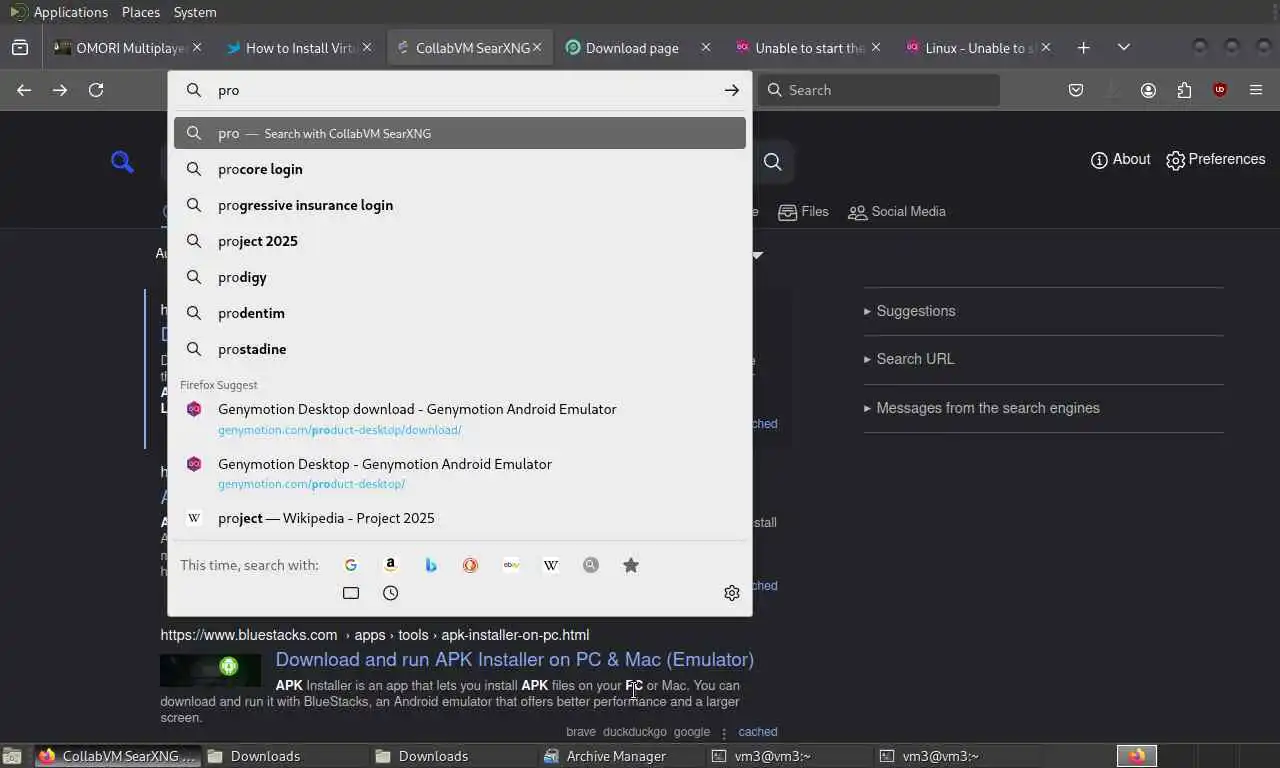This screenshot has width=1280, height=768.
Task: Click the toolbar Search field
Action: tap(880, 90)
